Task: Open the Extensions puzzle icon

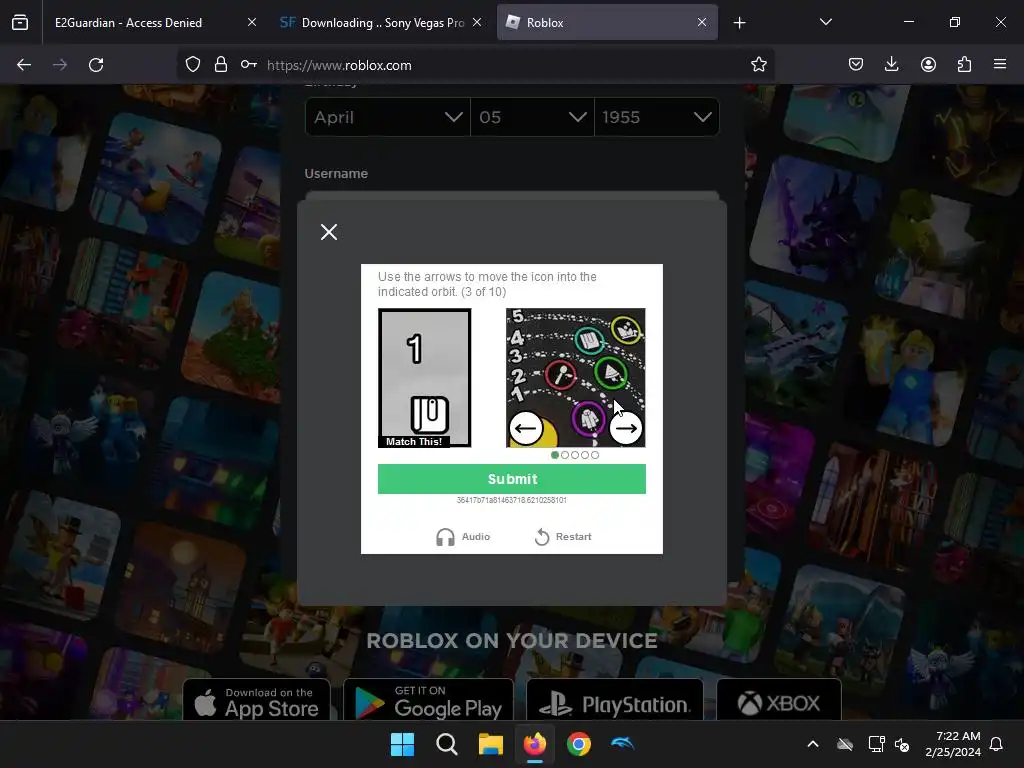Action: coord(964,64)
